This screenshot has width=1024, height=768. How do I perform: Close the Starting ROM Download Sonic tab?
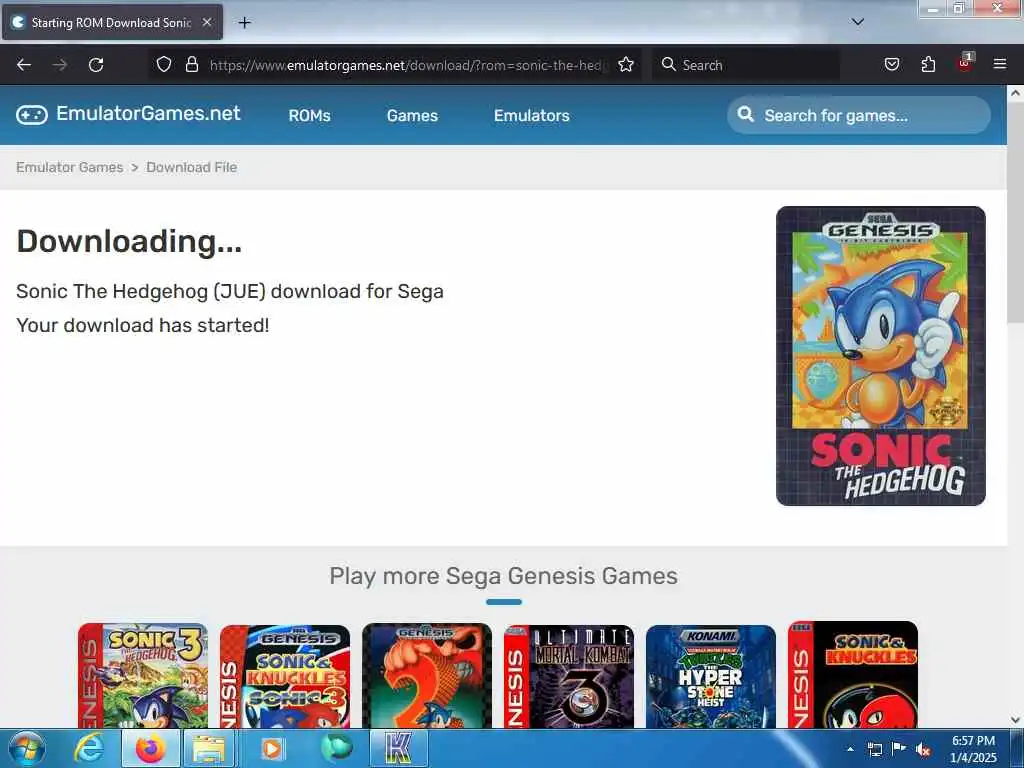207,22
